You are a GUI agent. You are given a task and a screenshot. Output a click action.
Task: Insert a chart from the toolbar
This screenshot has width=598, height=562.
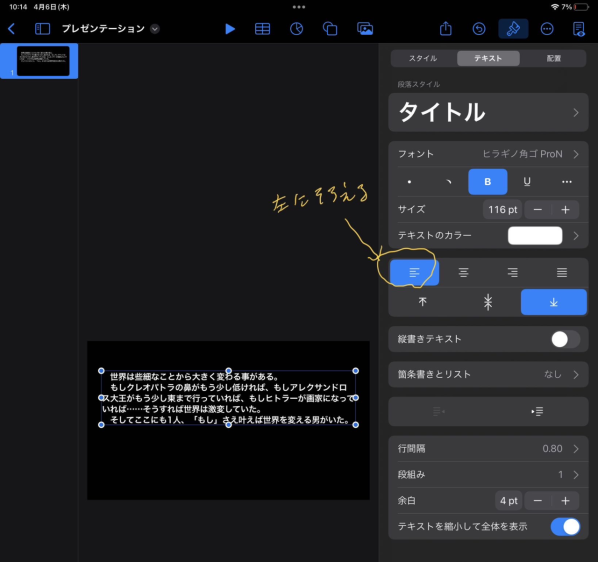(x=296, y=29)
